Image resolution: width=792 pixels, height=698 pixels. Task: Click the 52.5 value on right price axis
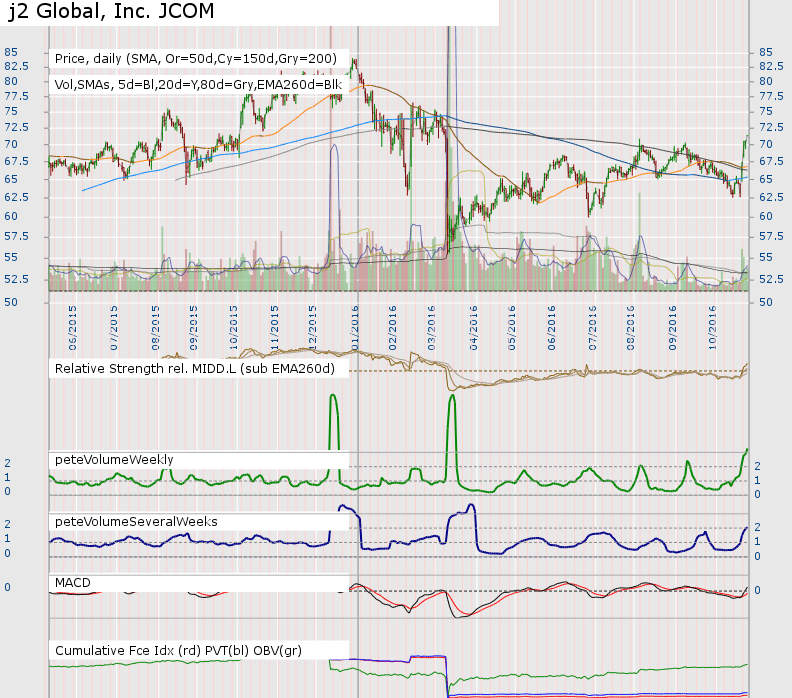(771, 279)
